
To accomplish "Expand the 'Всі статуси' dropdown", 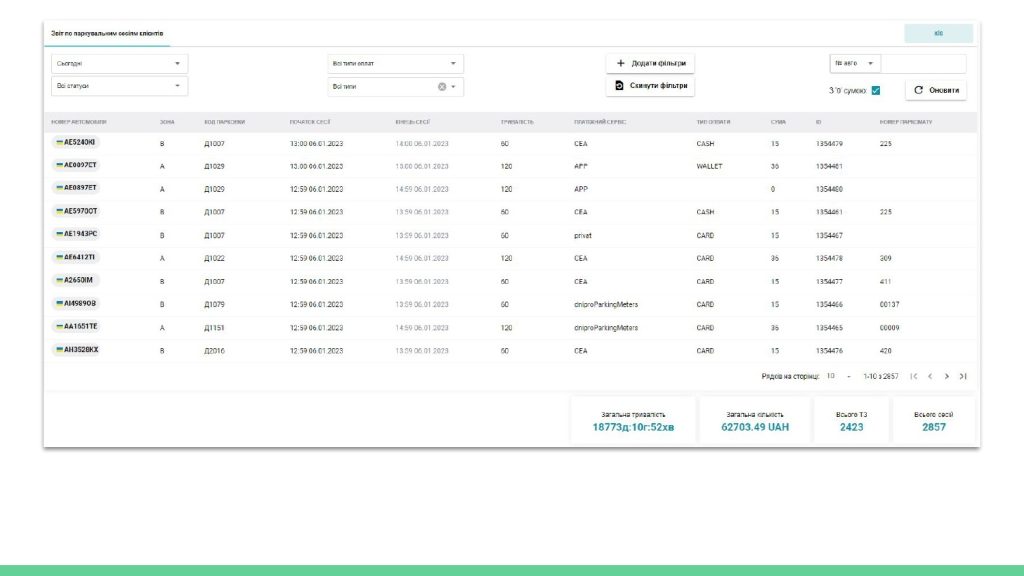I will tap(119, 86).
